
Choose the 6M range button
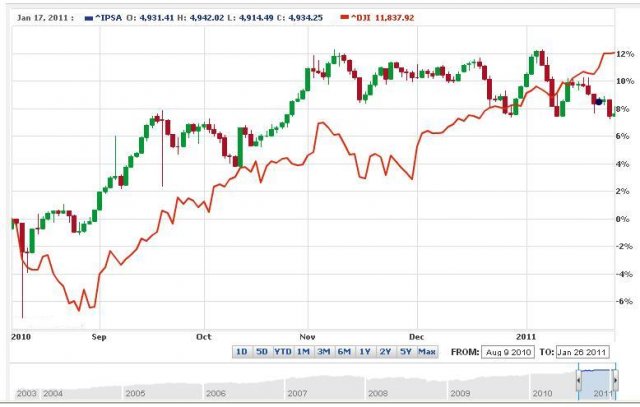pyautogui.click(x=344, y=352)
